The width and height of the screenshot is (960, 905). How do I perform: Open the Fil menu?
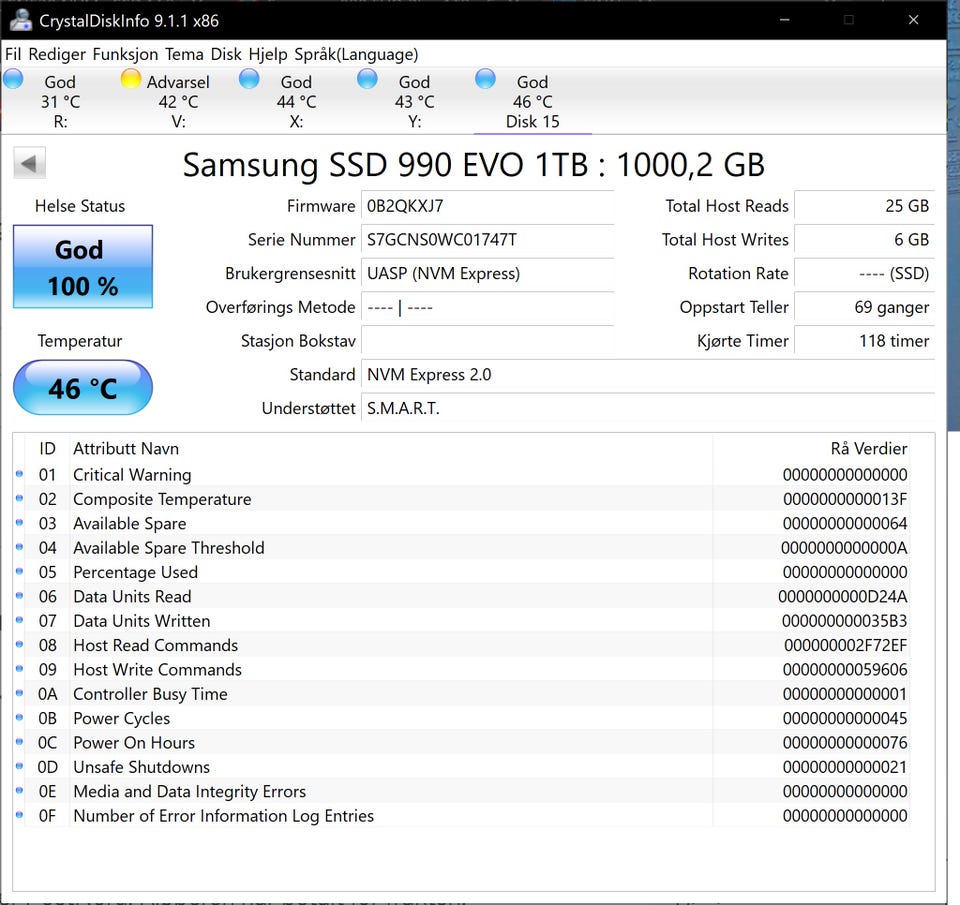[13, 54]
